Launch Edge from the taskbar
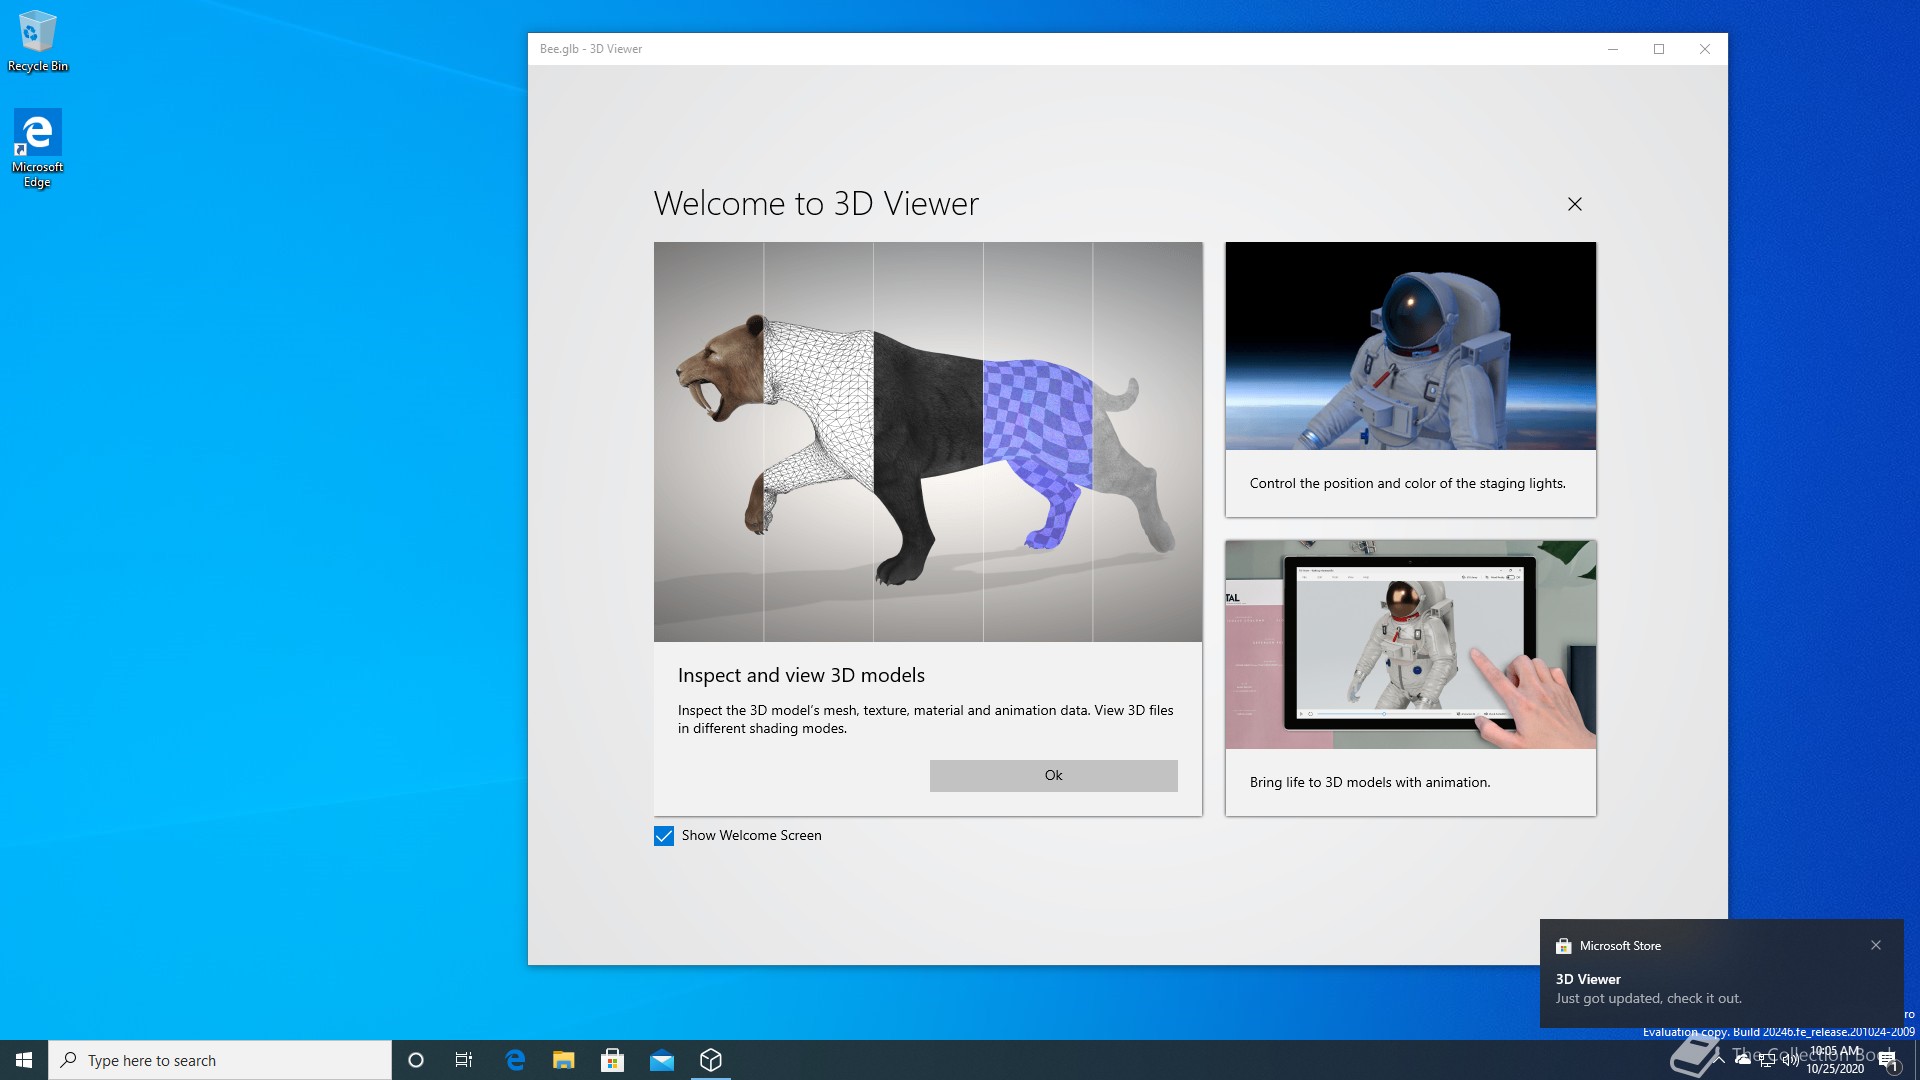Viewport: 1920px width, 1080px height. pos(515,1060)
